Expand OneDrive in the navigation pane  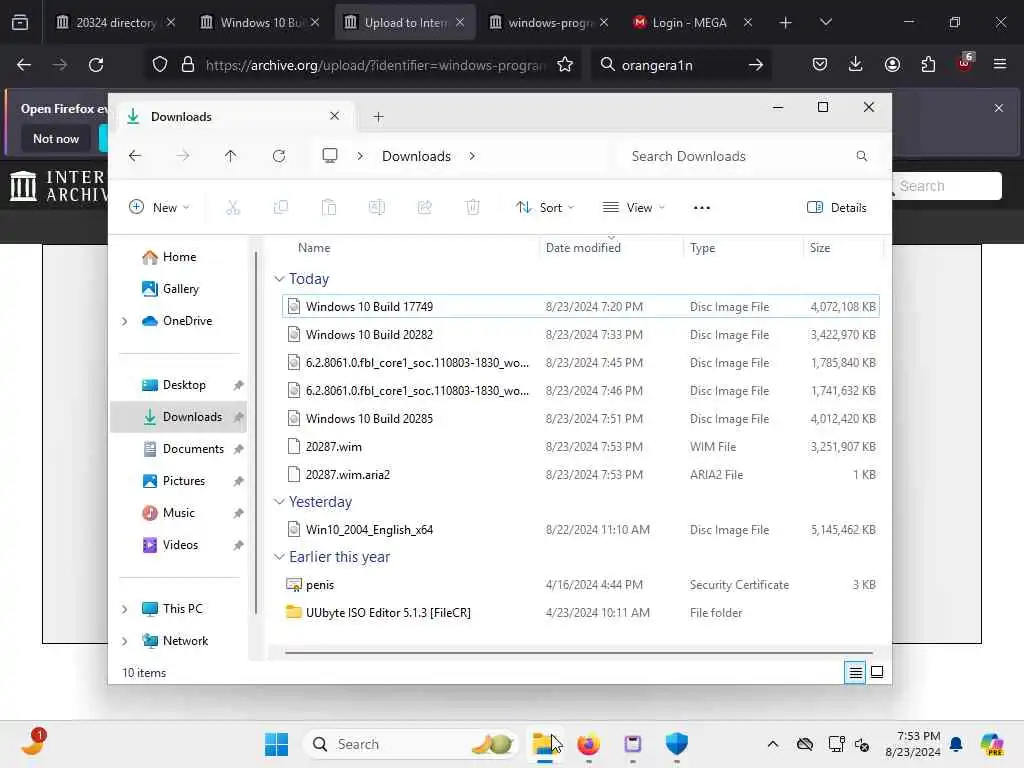125,321
